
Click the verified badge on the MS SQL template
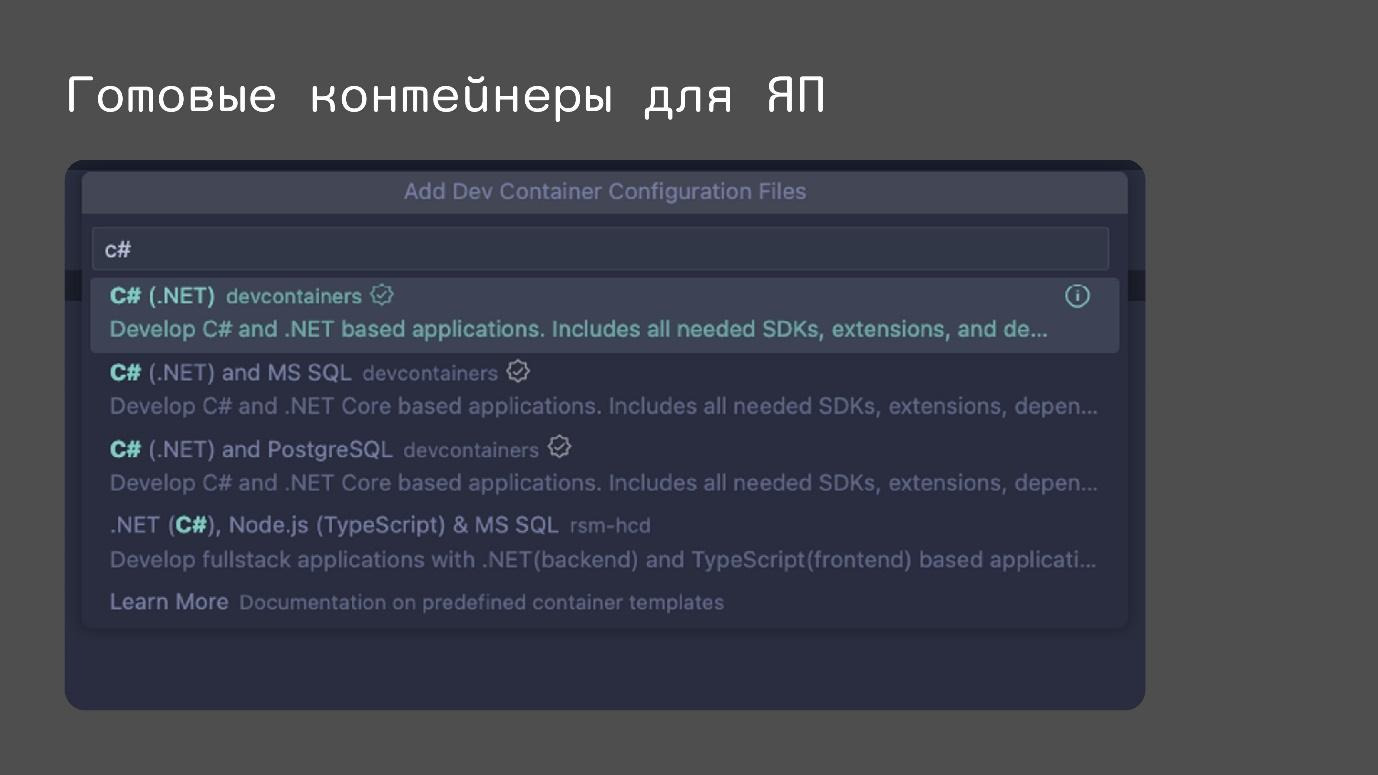click(x=516, y=372)
